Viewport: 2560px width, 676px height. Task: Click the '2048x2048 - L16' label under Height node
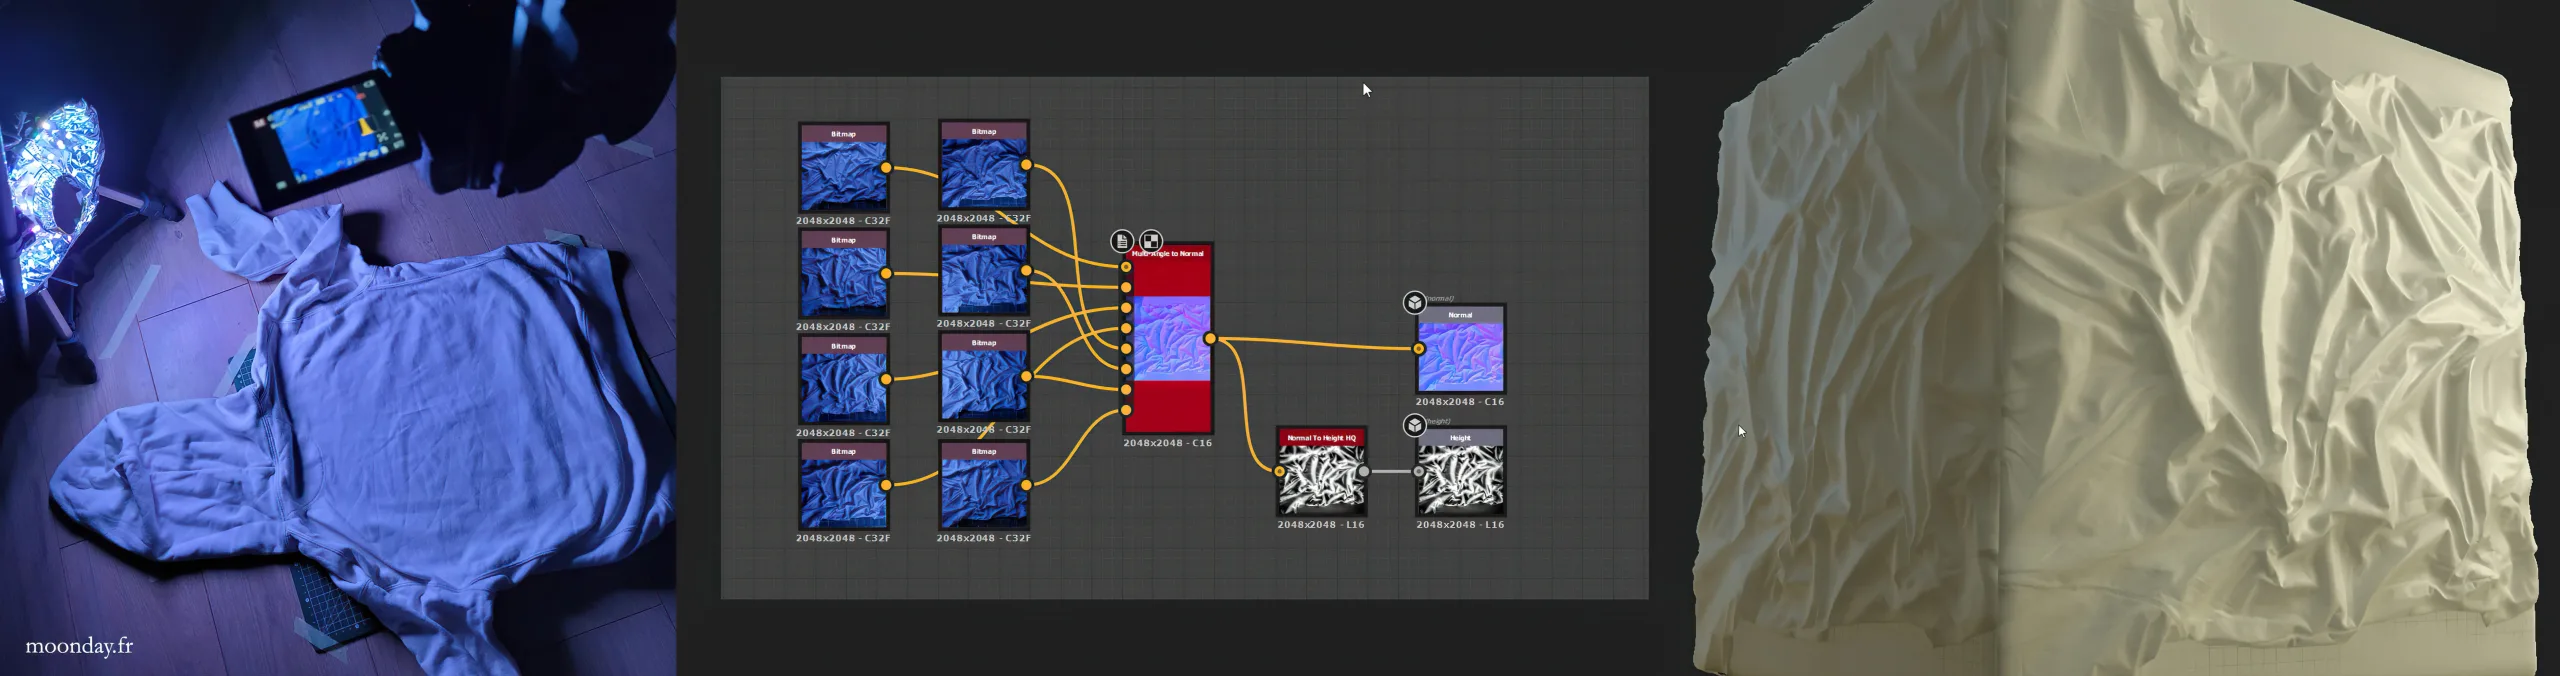coord(1460,525)
